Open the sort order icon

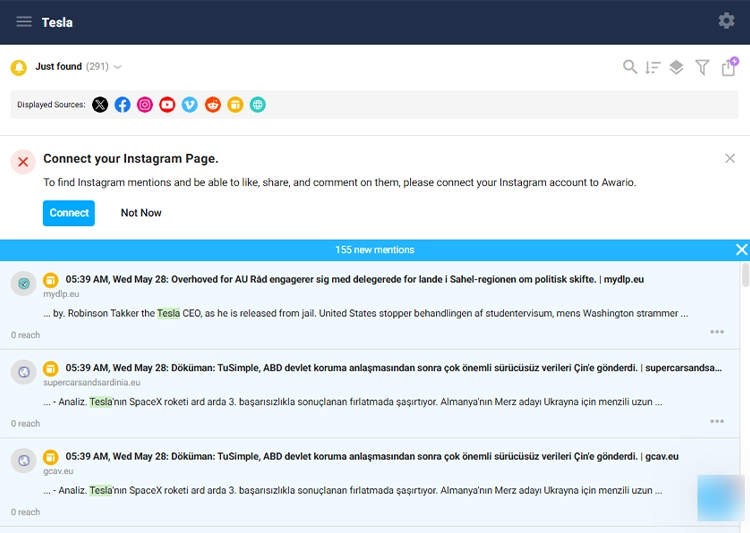click(652, 67)
